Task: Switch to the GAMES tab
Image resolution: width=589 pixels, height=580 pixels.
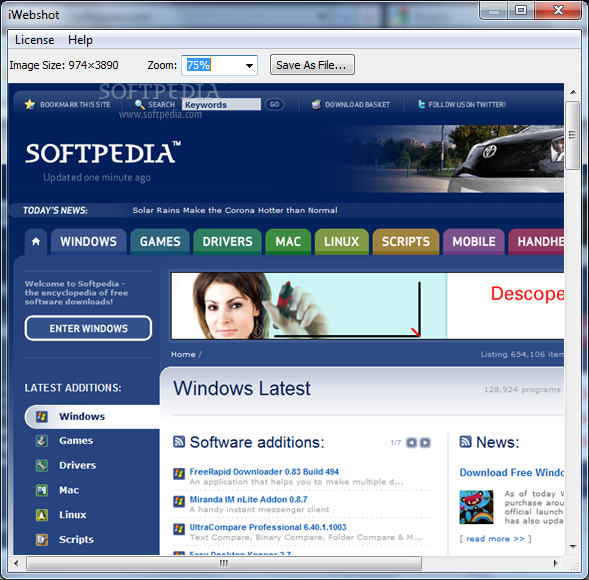Action: click(160, 242)
